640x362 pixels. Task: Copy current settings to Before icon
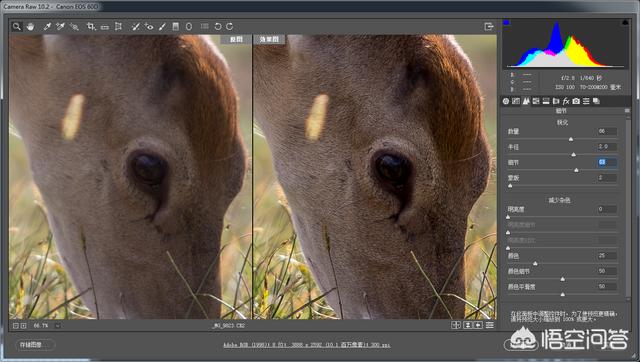478,325
